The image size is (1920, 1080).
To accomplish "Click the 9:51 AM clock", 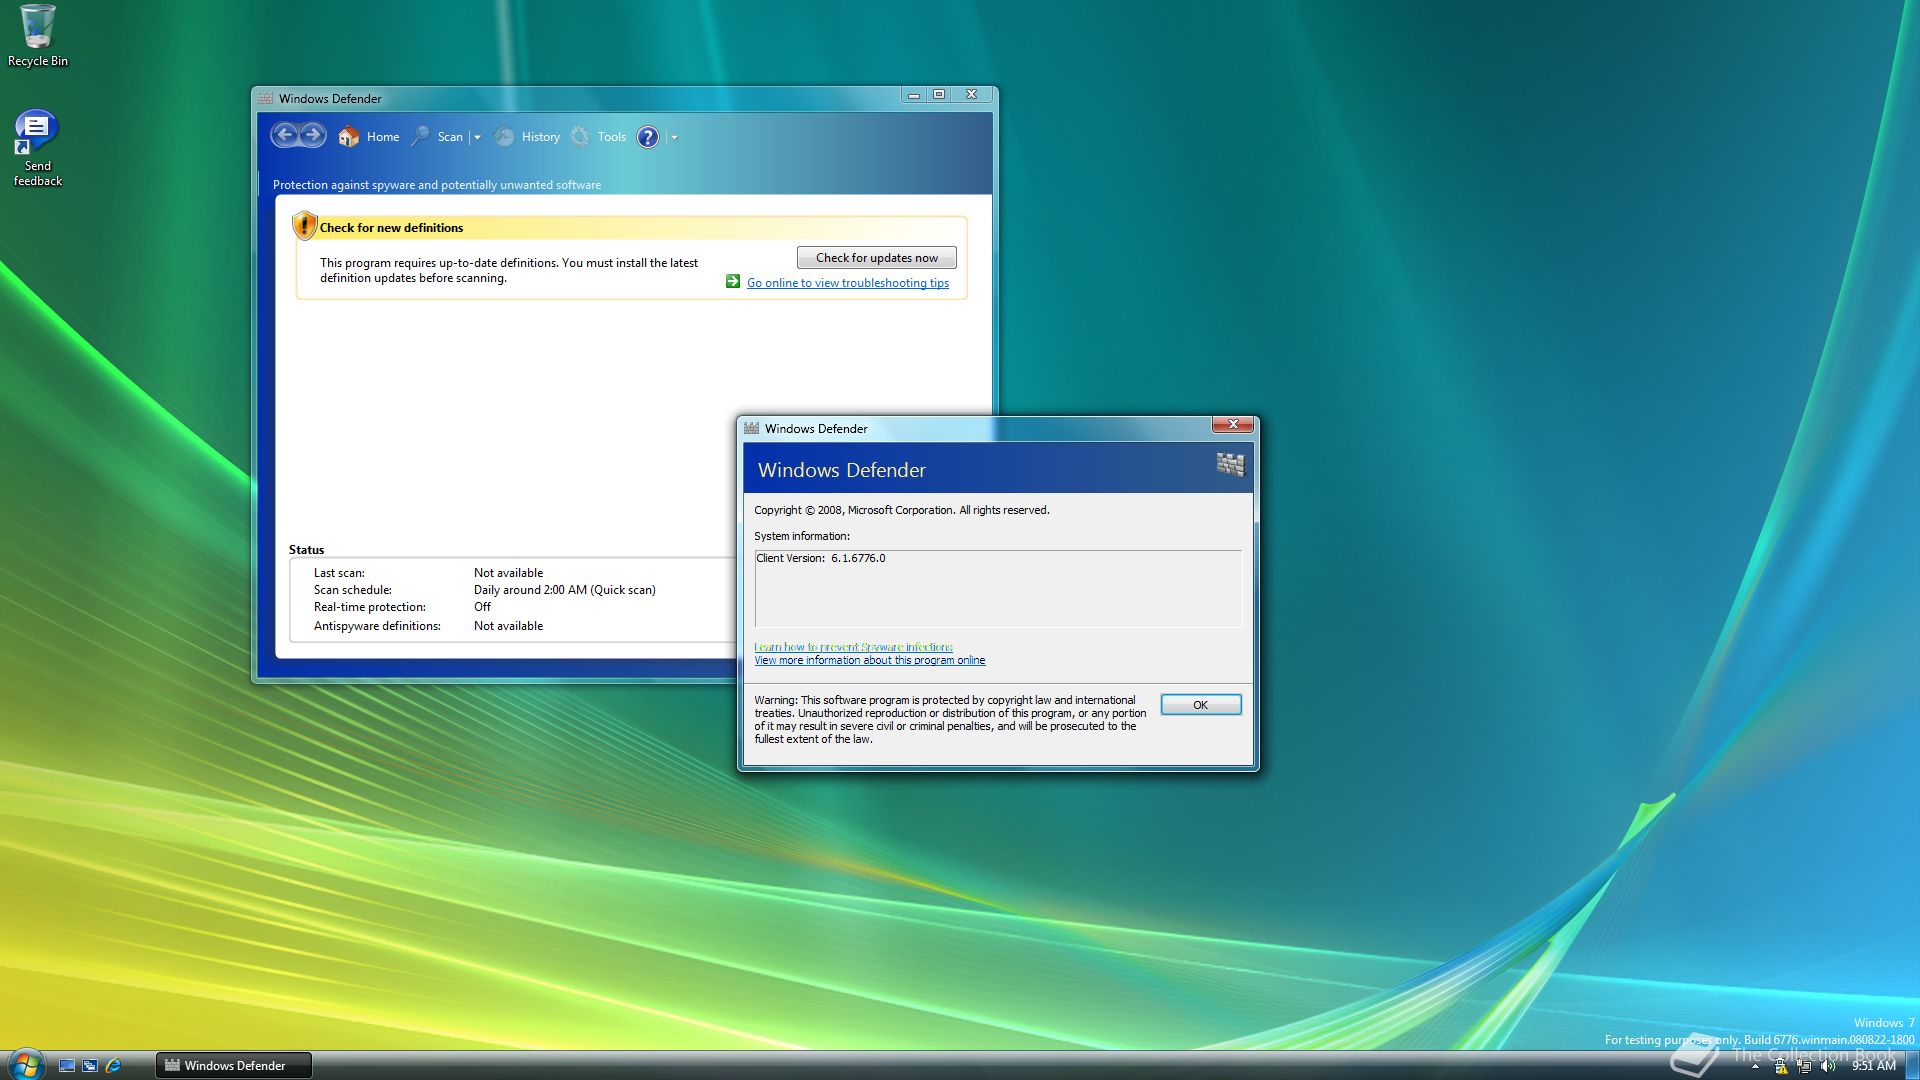I will pos(1874,1066).
